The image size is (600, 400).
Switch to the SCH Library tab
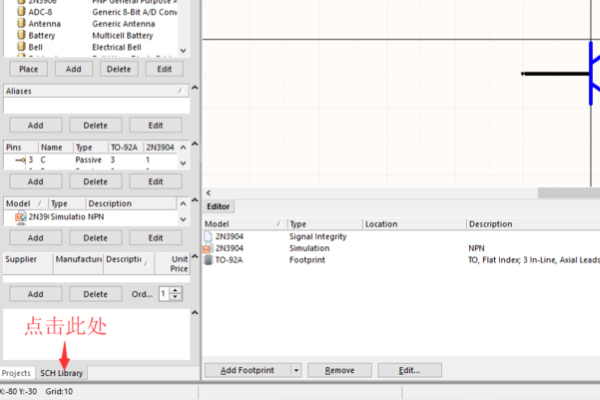(62, 373)
